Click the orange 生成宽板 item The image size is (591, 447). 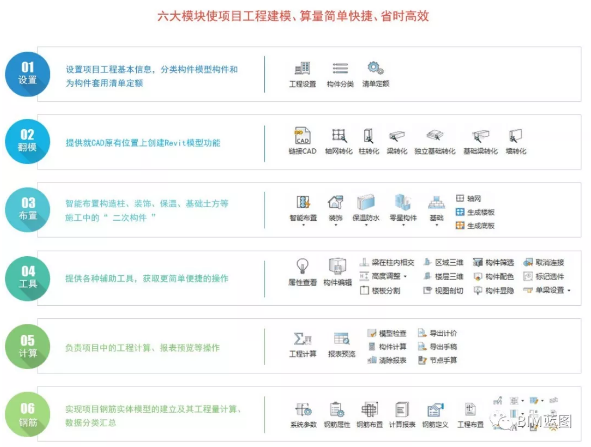475,226
